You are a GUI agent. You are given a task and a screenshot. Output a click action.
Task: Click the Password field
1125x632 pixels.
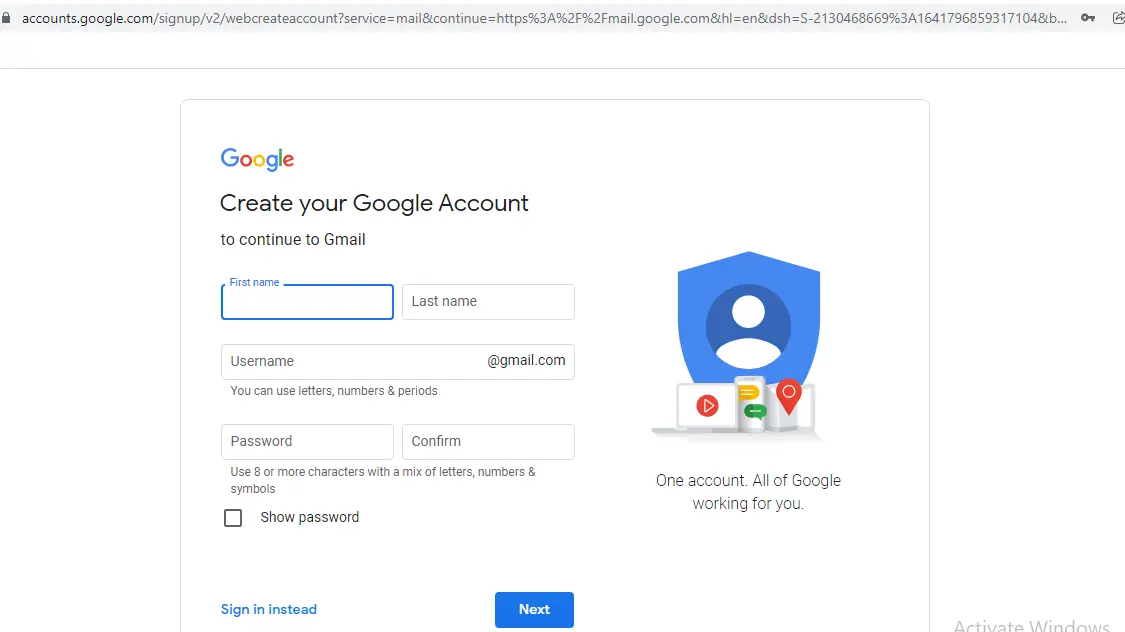click(x=307, y=441)
